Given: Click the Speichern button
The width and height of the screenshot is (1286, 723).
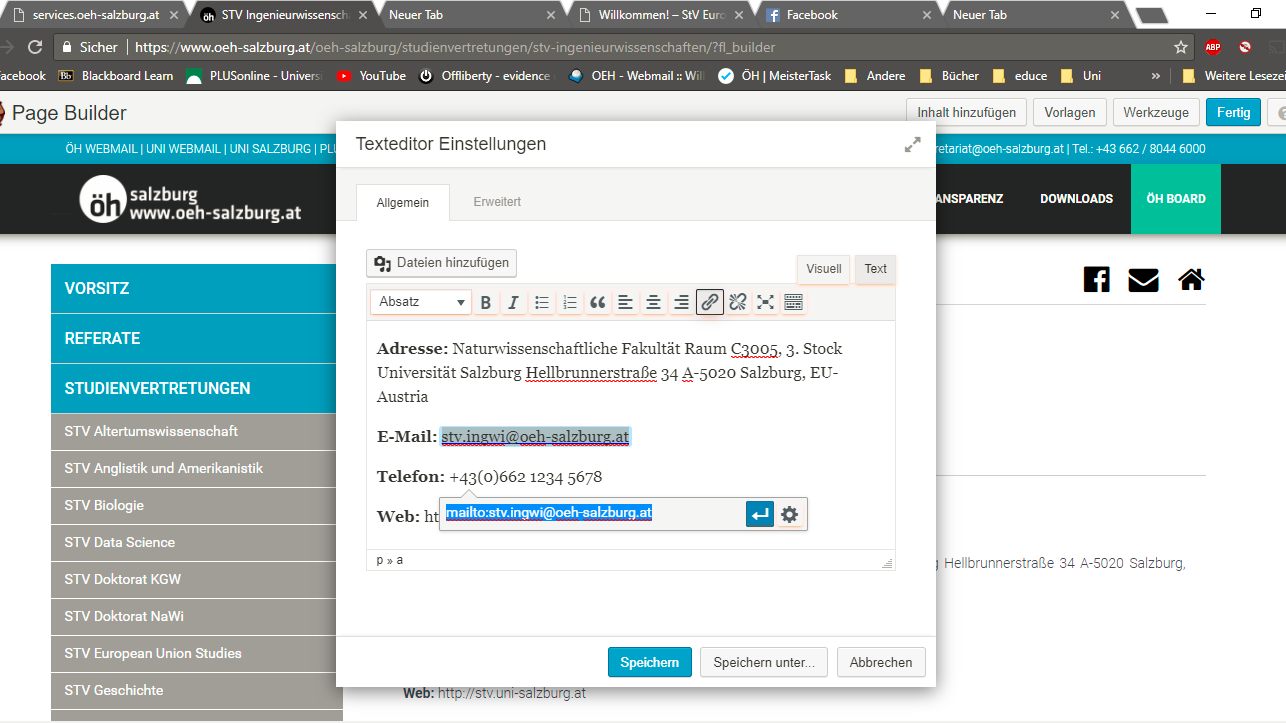Looking at the screenshot, I should (649, 662).
